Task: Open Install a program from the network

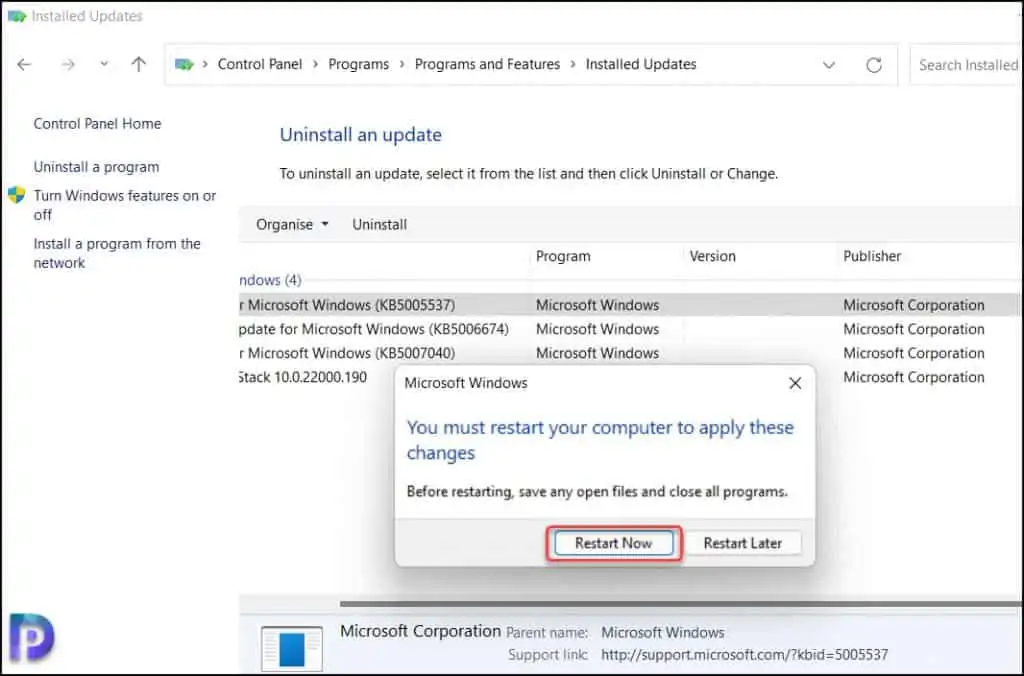Action: tap(117, 253)
